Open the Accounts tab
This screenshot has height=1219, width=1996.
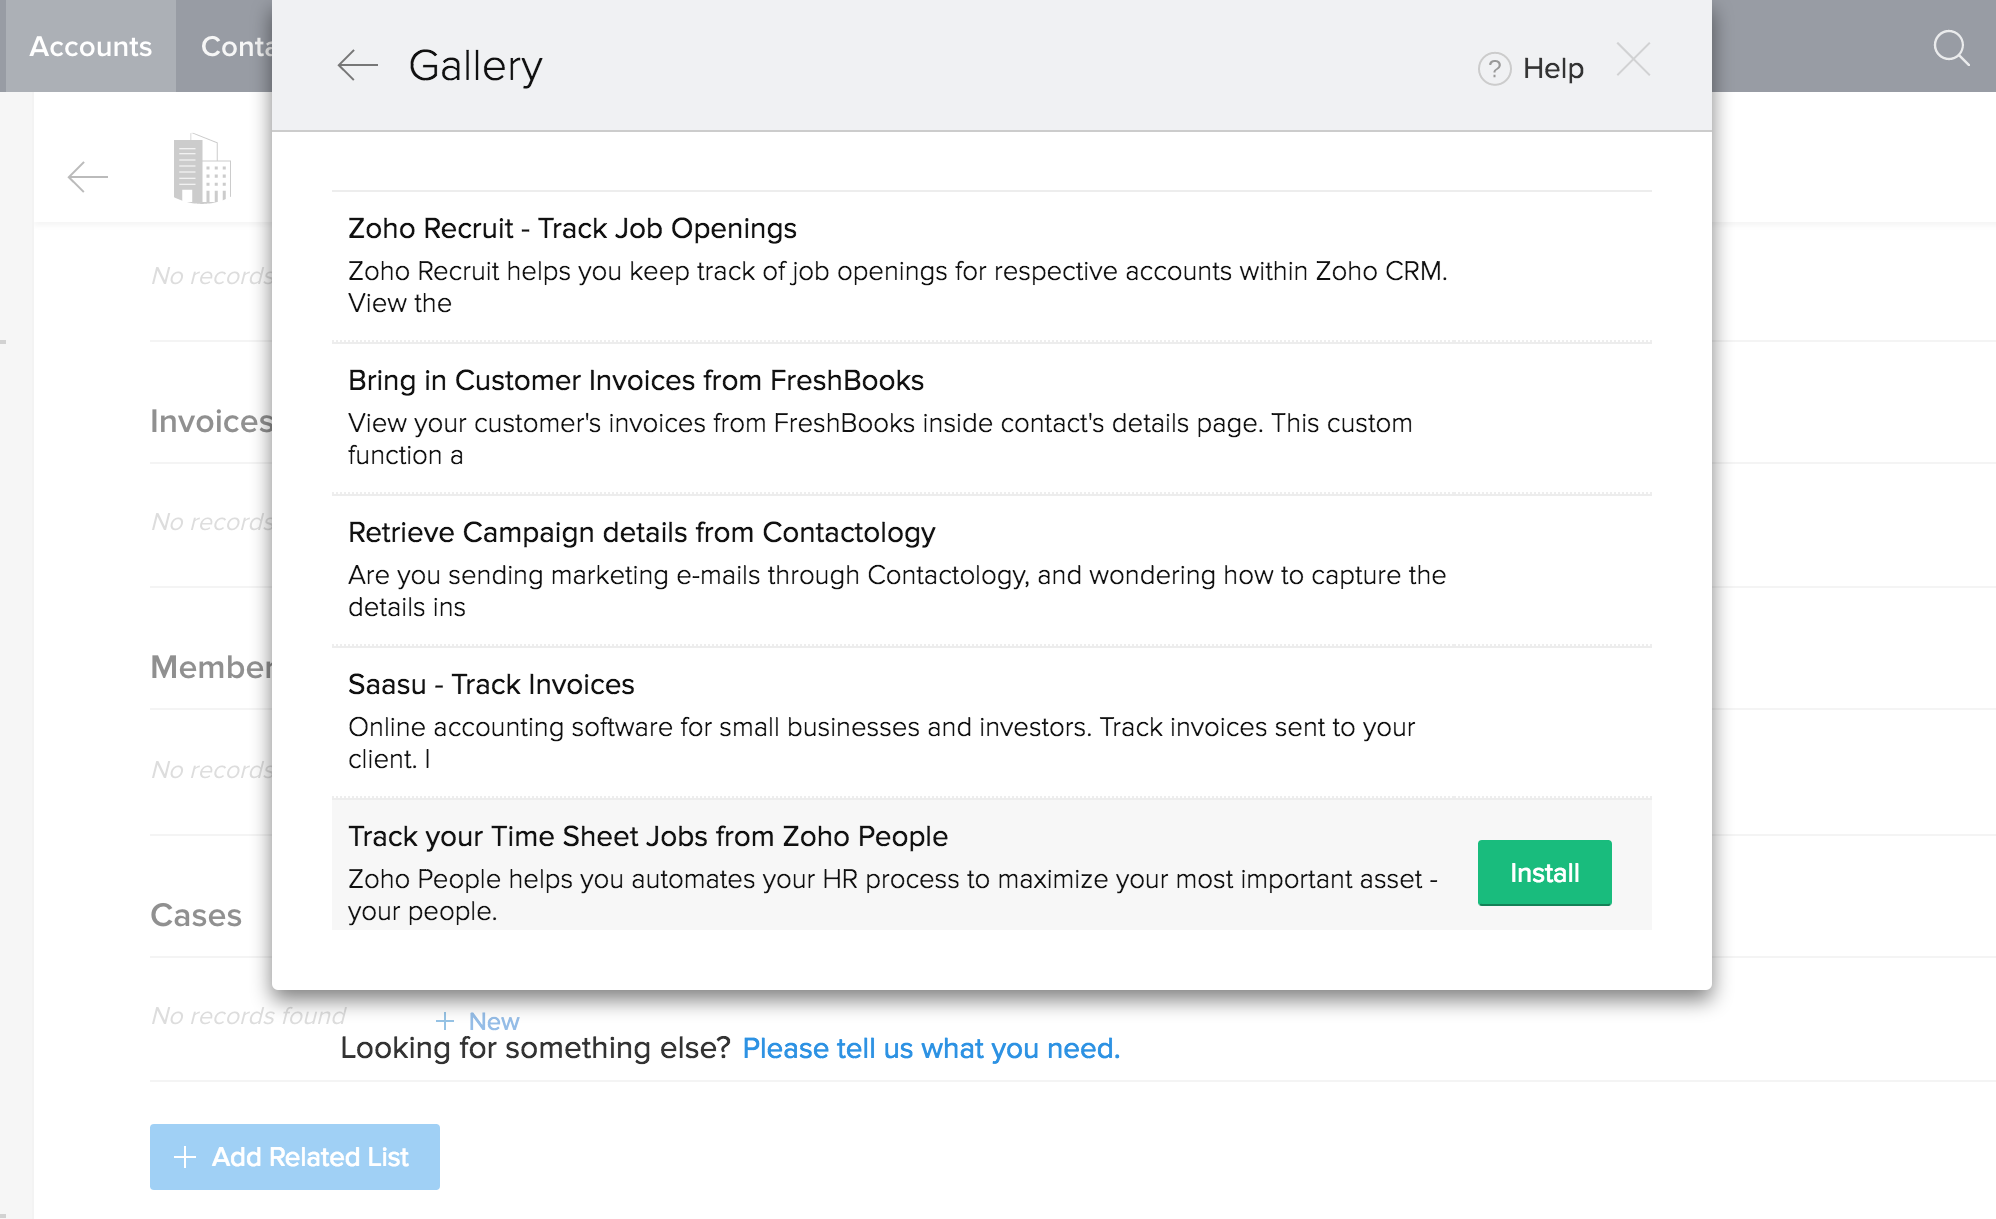90,46
